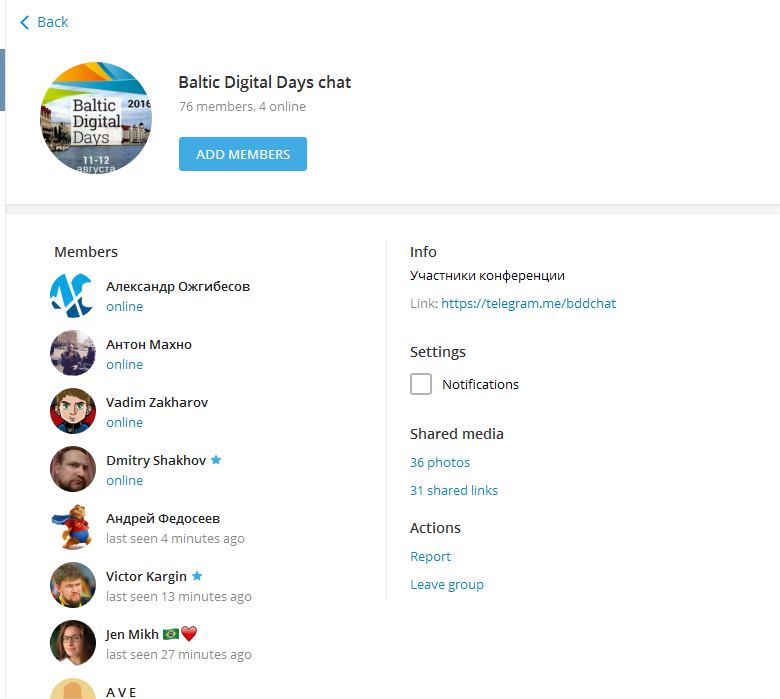Open Dmitry Shakhov's avatar
This screenshot has height=699, width=780.
point(73,469)
